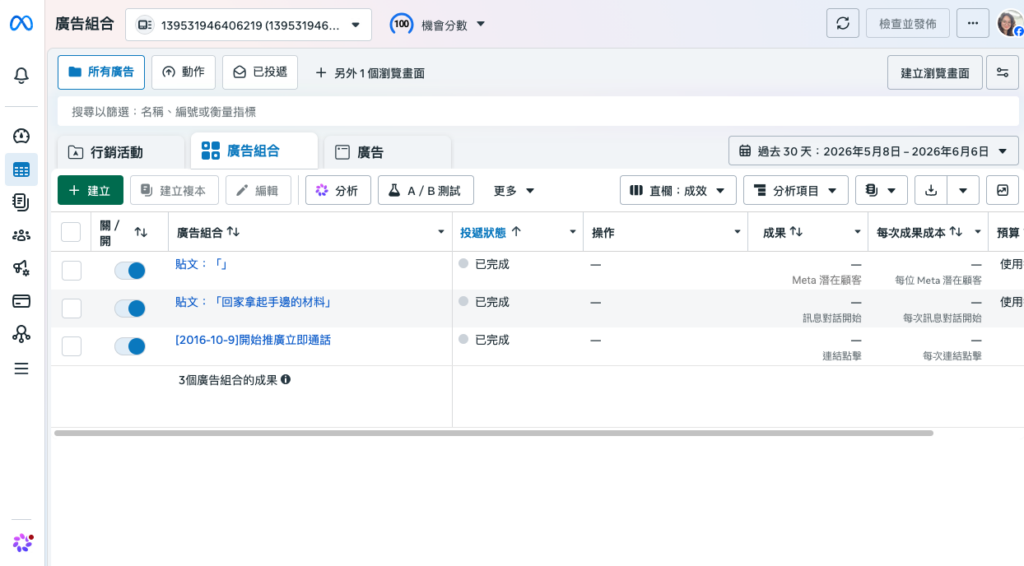Sort by 每次成果成本 column arrows
The width and height of the screenshot is (1024, 566).
coord(955,232)
